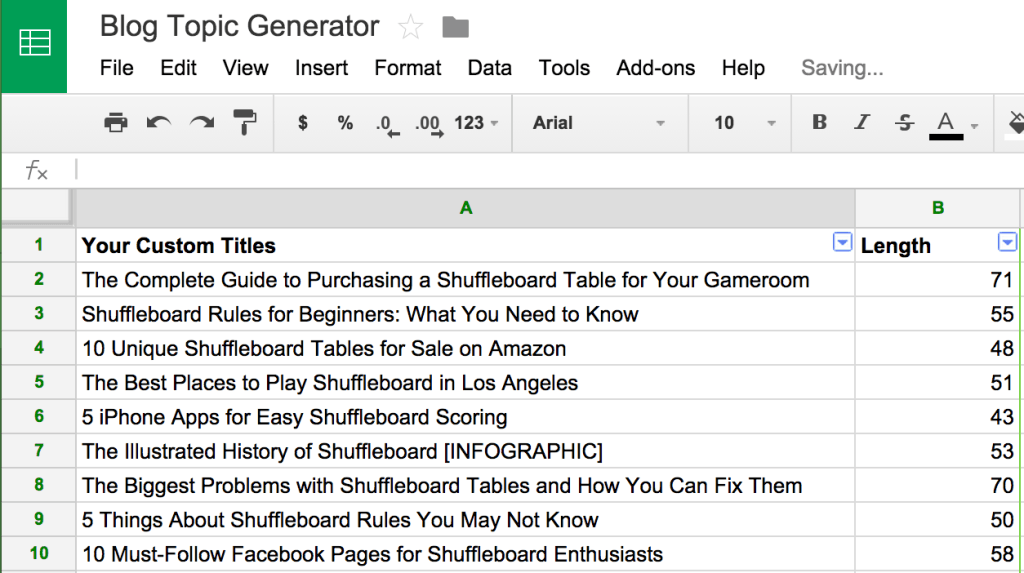Redo the last action
The image size is (1024, 573).
202,123
